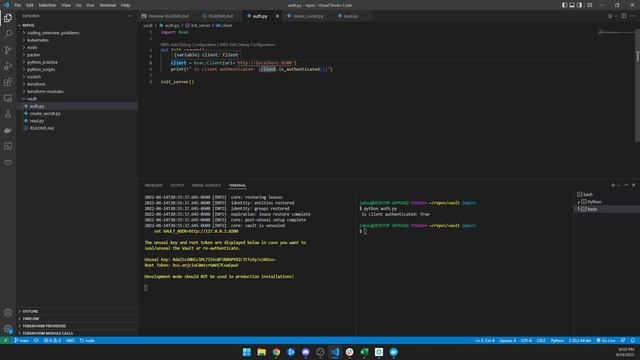Toggle primary side bar visibility
Screen dimensions: 640x360
564,5
